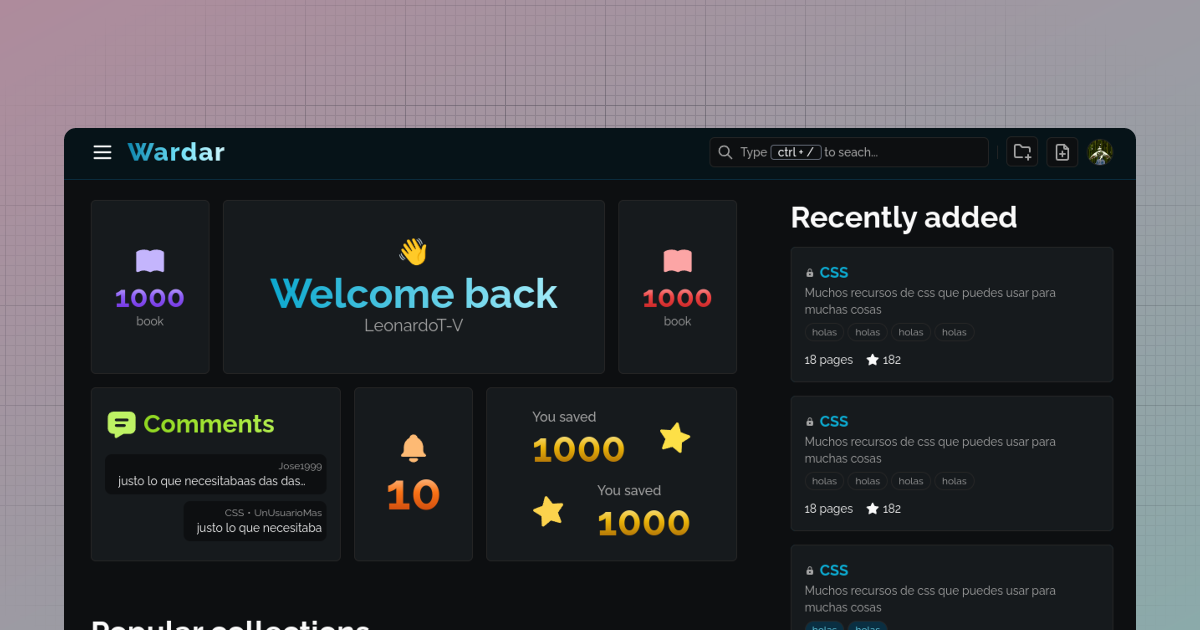Open the user profile avatar
The height and width of the screenshot is (630, 1200).
point(1100,152)
